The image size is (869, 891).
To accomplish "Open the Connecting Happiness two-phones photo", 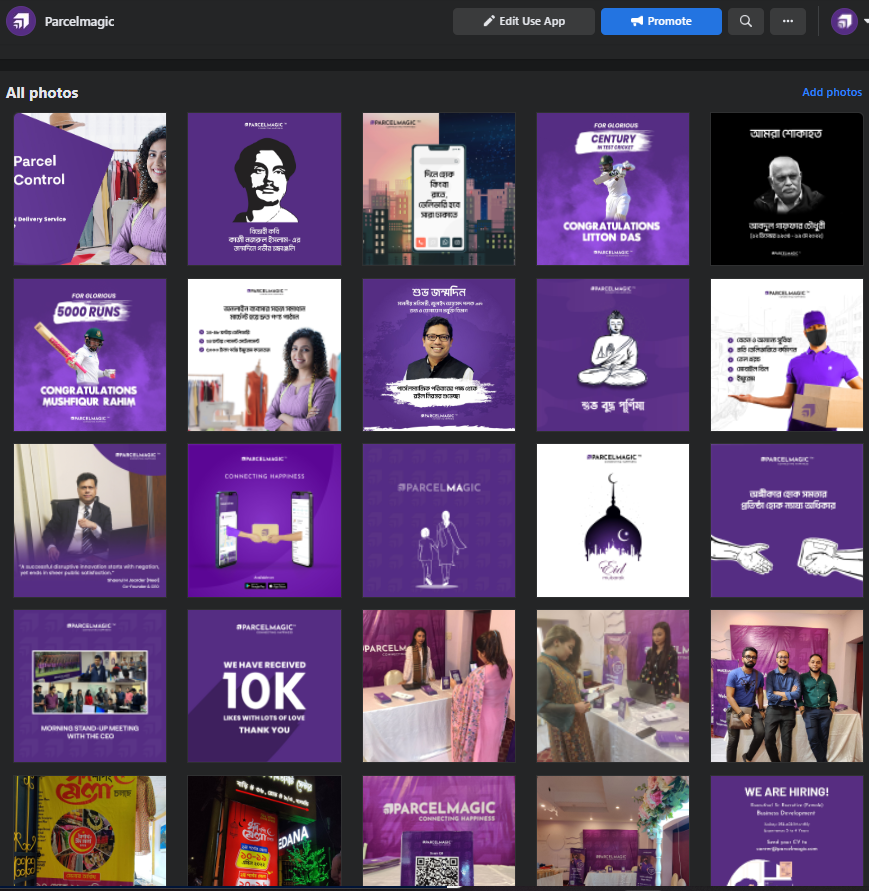I will pos(264,521).
